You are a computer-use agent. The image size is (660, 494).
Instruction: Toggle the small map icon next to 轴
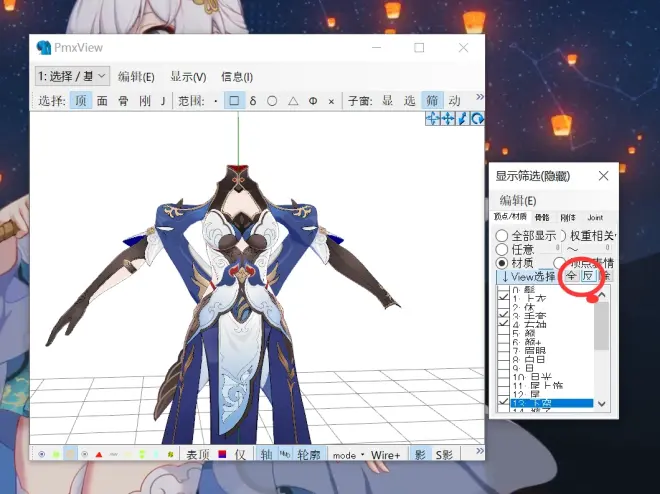click(285, 454)
